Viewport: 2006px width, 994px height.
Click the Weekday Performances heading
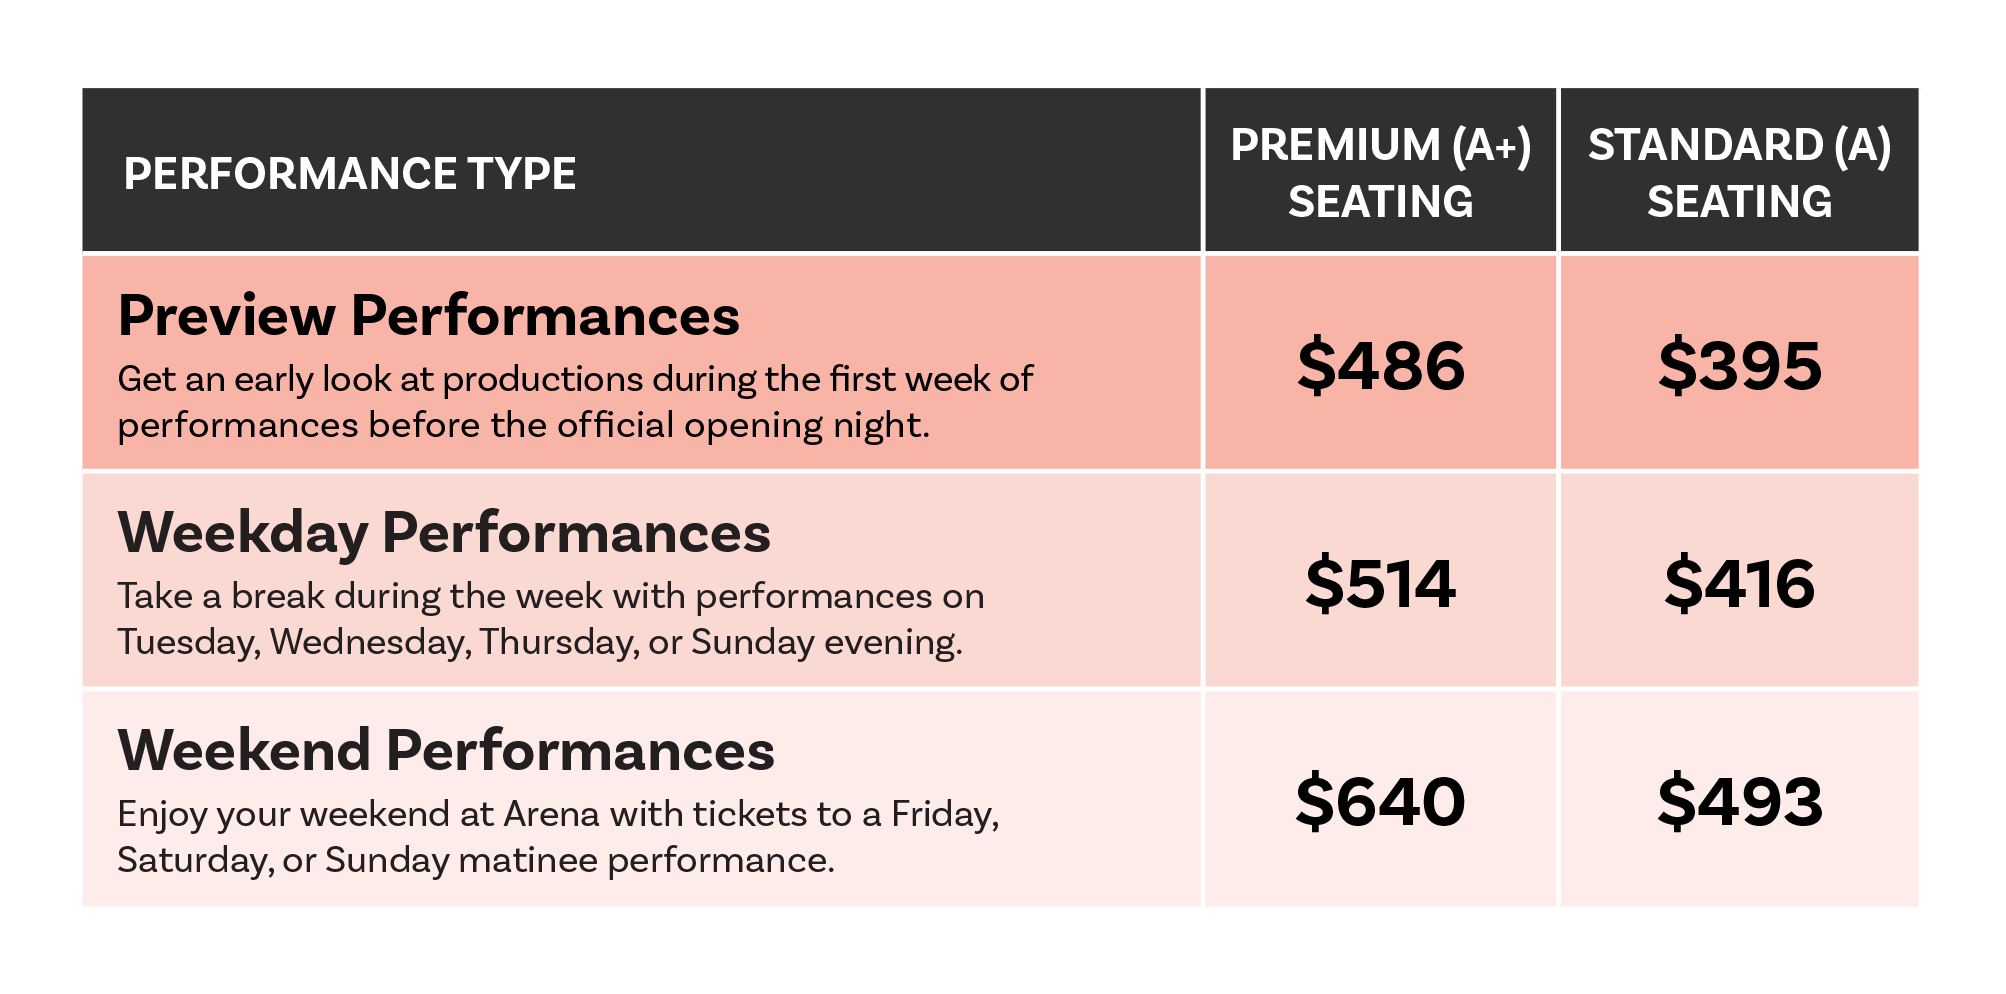[444, 533]
